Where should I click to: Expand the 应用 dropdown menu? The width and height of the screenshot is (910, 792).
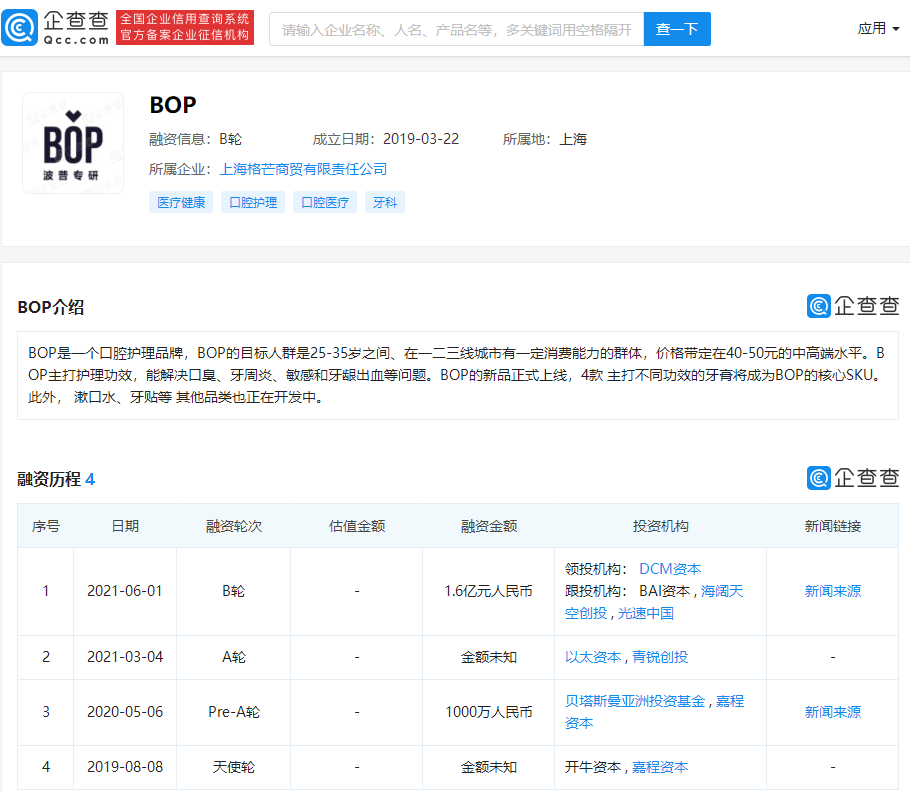[x=878, y=28]
